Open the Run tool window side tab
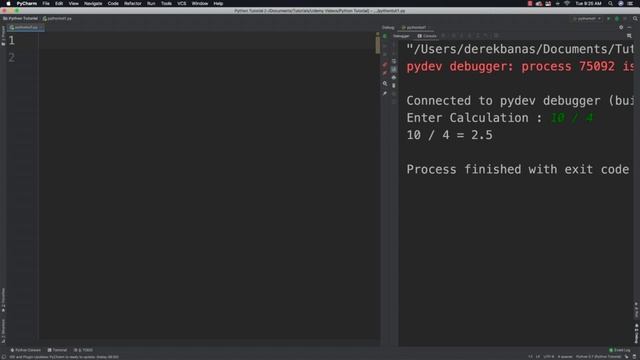This screenshot has height=360, width=640. click(636, 310)
